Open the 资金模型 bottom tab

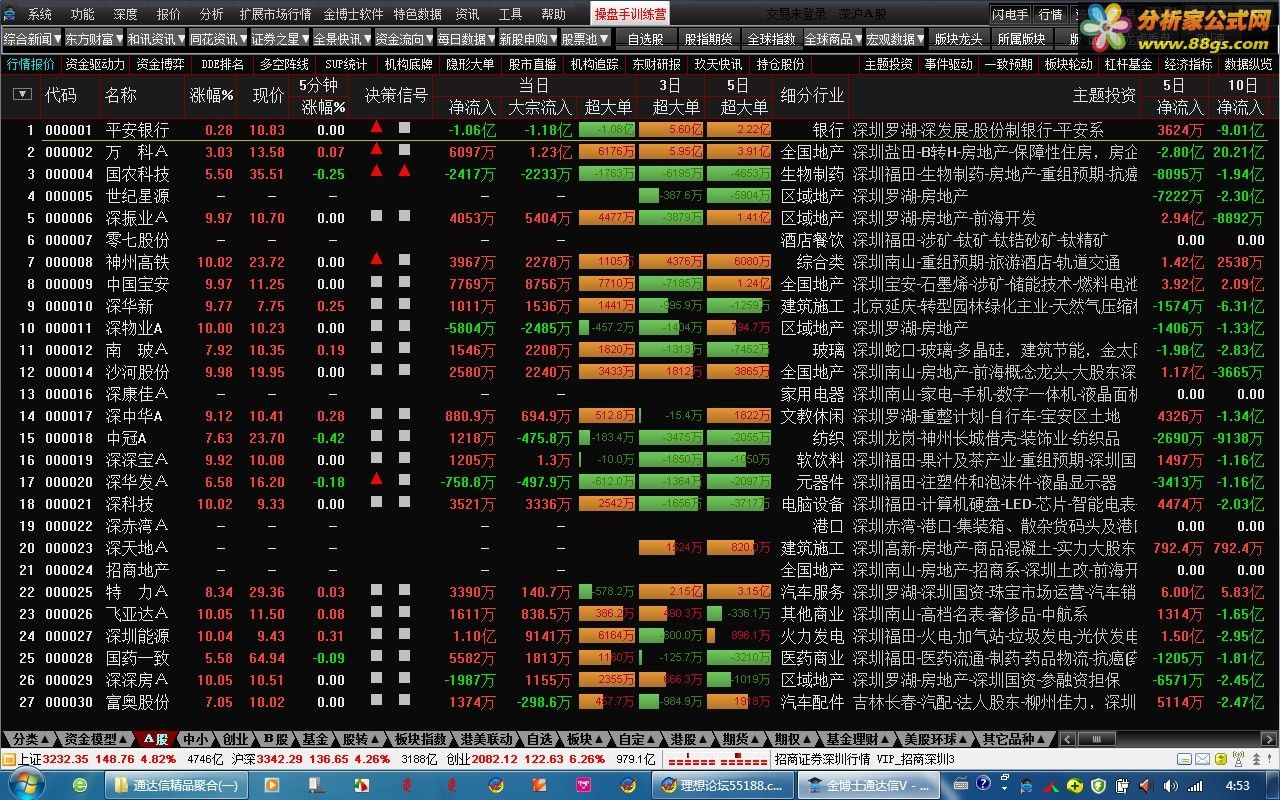tap(95, 740)
